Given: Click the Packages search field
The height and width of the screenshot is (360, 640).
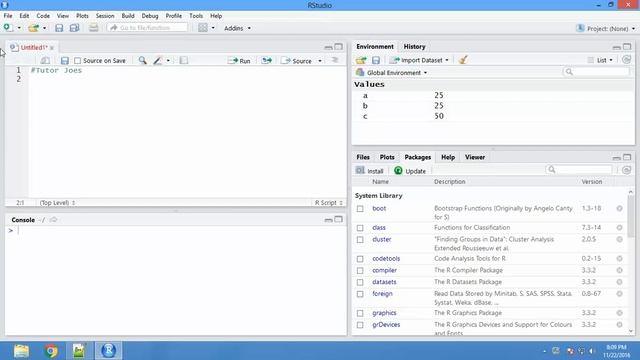Looking at the screenshot, I should tap(579, 169).
